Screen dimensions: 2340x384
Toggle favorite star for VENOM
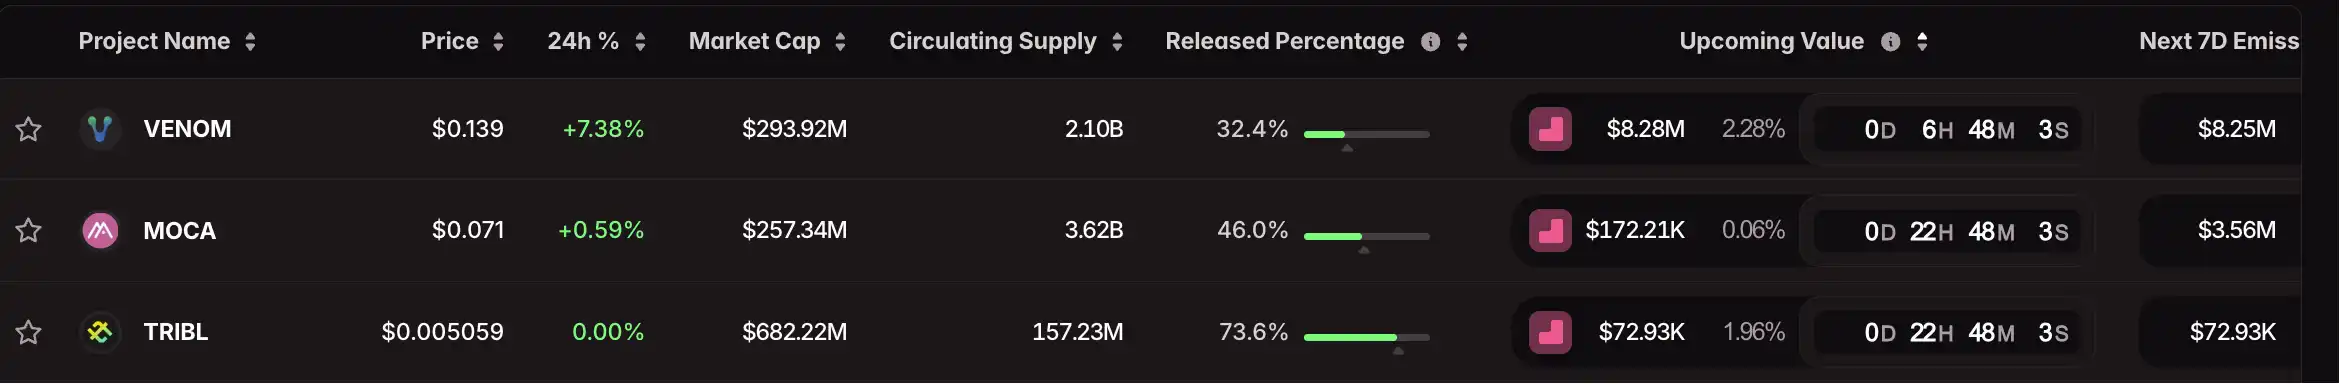28,129
